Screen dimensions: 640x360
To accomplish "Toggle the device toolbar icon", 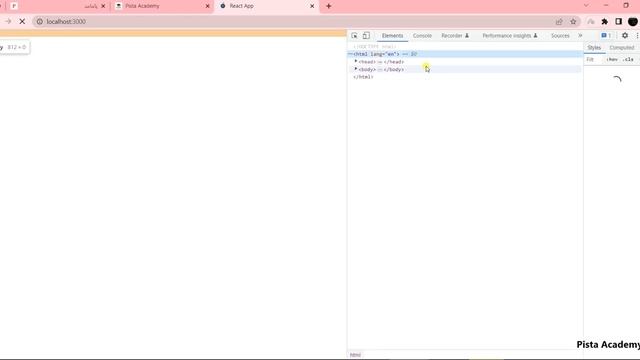I will pyautogui.click(x=366, y=36).
